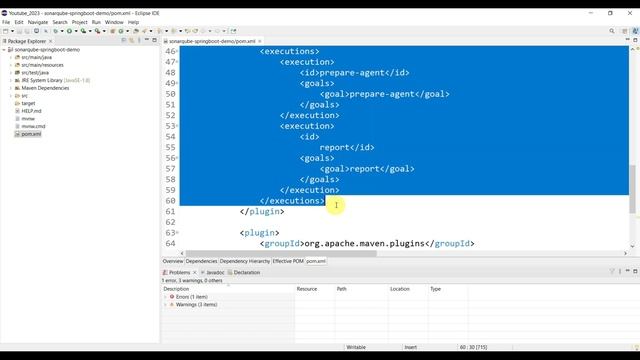Open the Search menu
This screenshot has width=640, height=360.
pos(60,22)
